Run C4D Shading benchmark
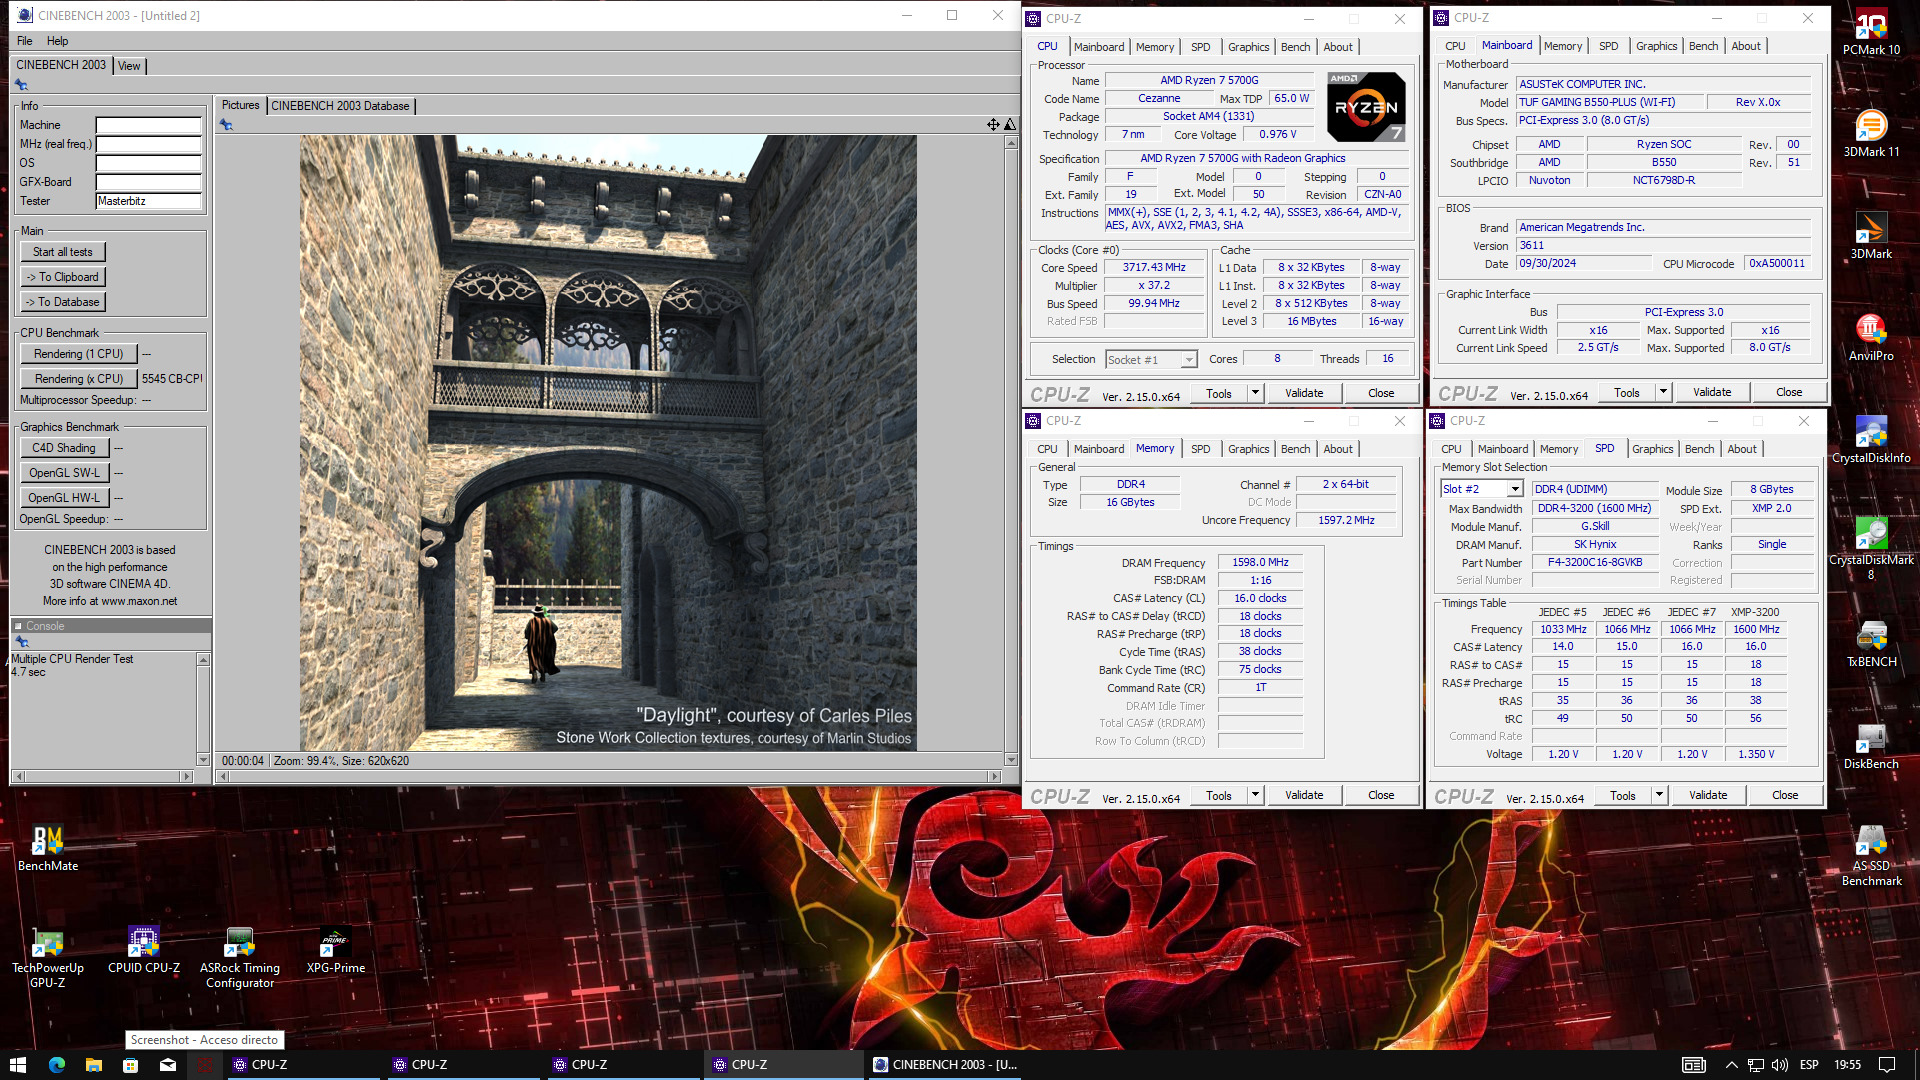Screen dimensions: 1920x1080 coord(64,448)
